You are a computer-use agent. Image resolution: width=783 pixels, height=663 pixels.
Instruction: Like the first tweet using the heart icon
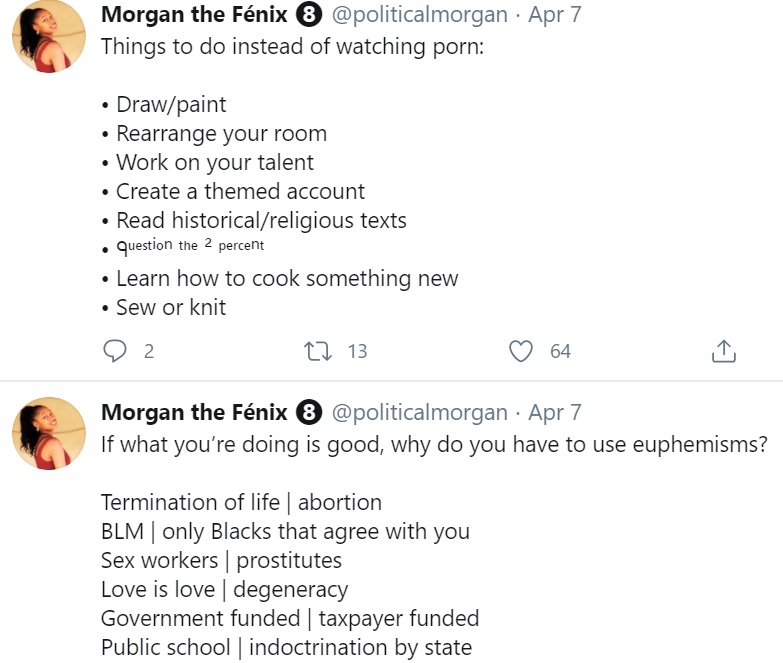pos(521,351)
